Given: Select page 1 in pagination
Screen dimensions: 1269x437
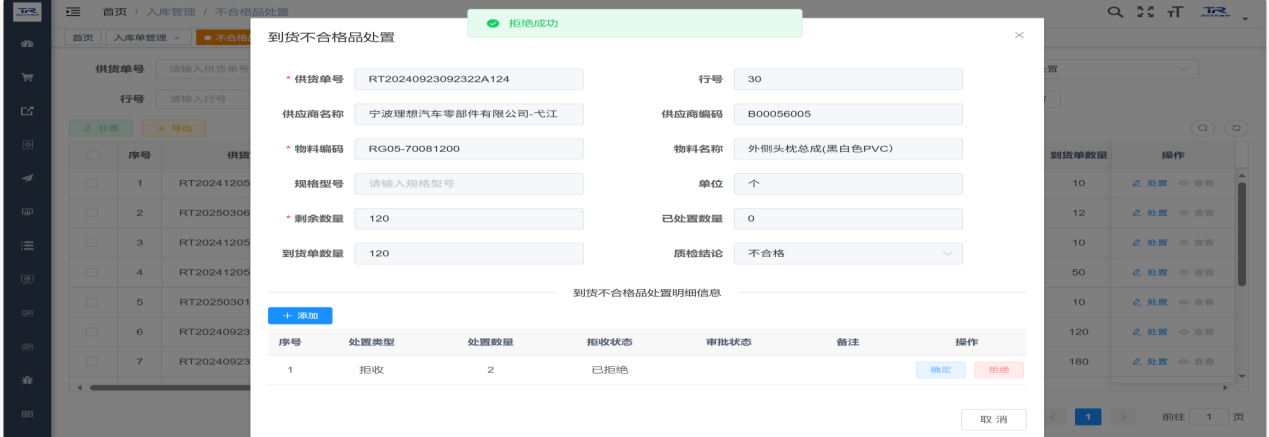Looking at the screenshot, I should click(x=1089, y=415).
